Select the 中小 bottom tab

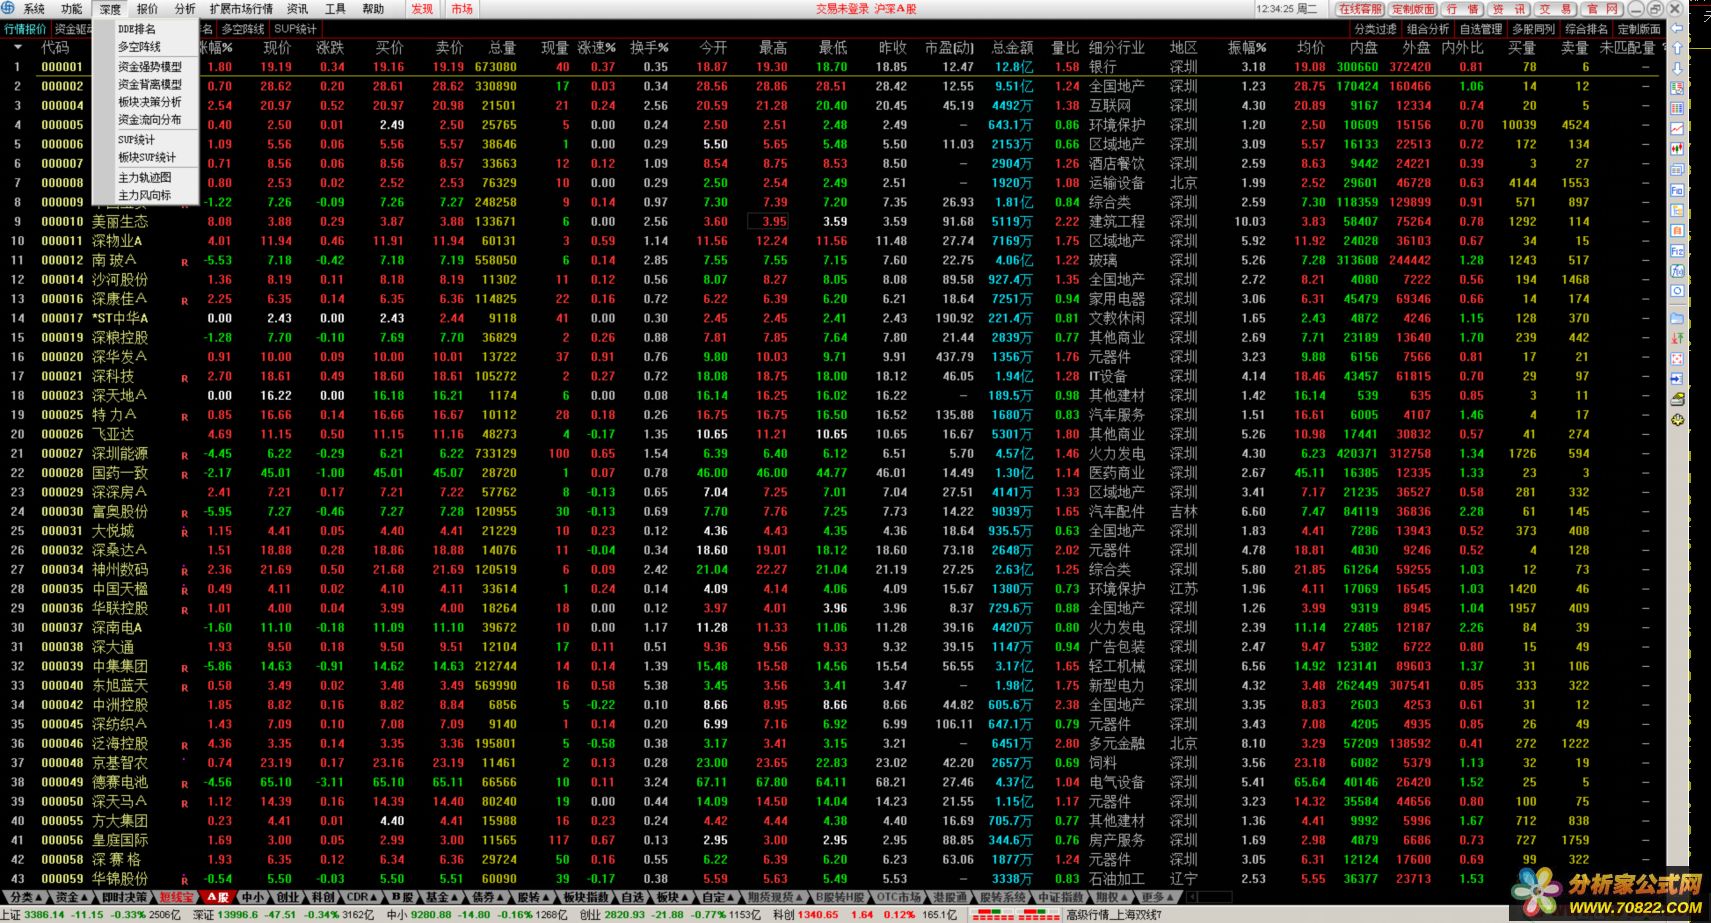253,897
